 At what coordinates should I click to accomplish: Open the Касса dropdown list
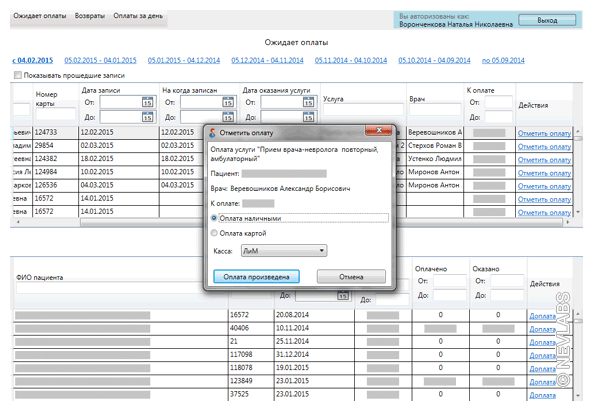coord(284,250)
